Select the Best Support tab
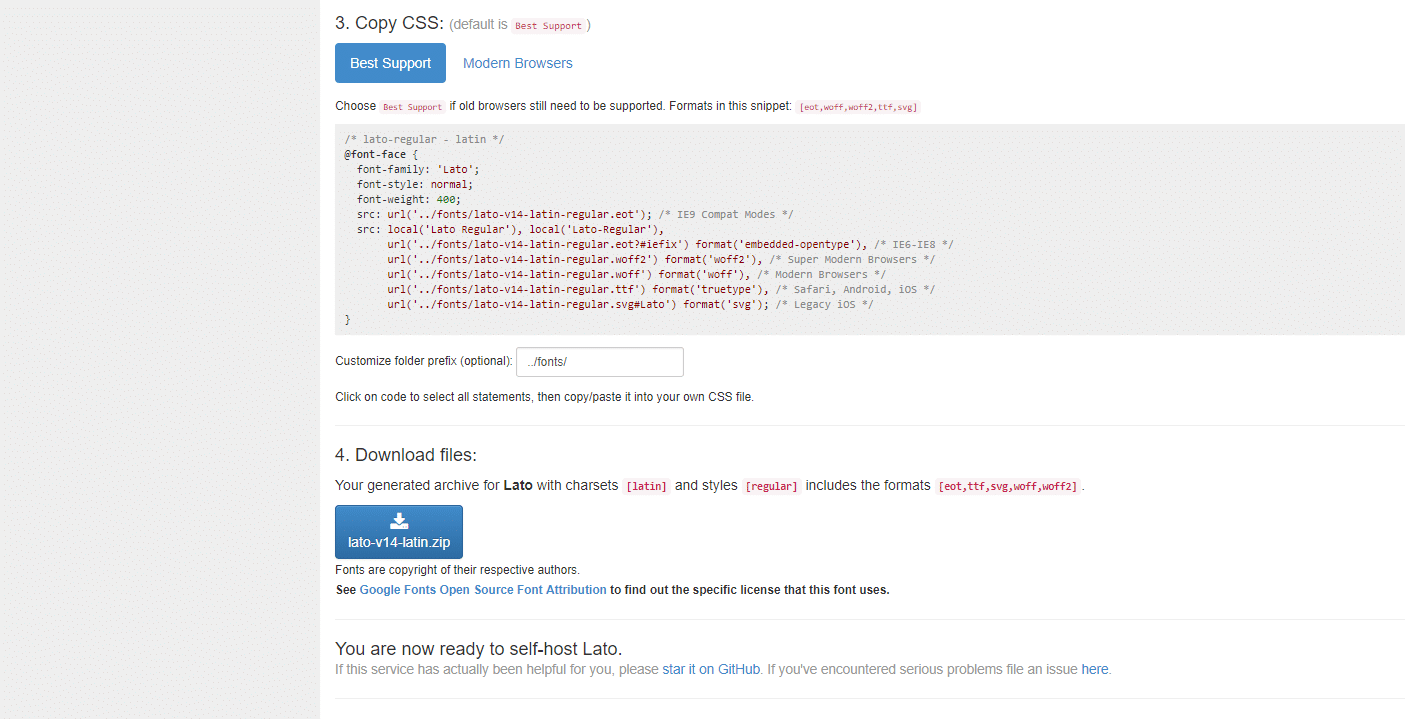The width and height of the screenshot is (1405, 719). [x=390, y=63]
